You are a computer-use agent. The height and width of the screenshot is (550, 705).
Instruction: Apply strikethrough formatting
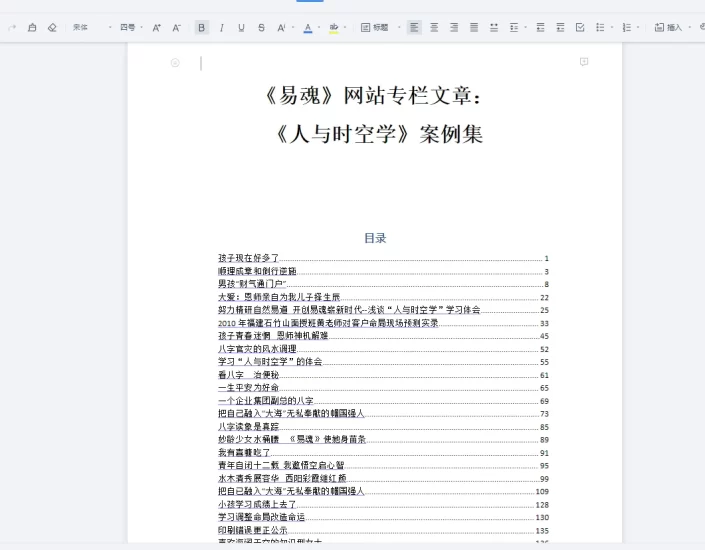pos(261,28)
